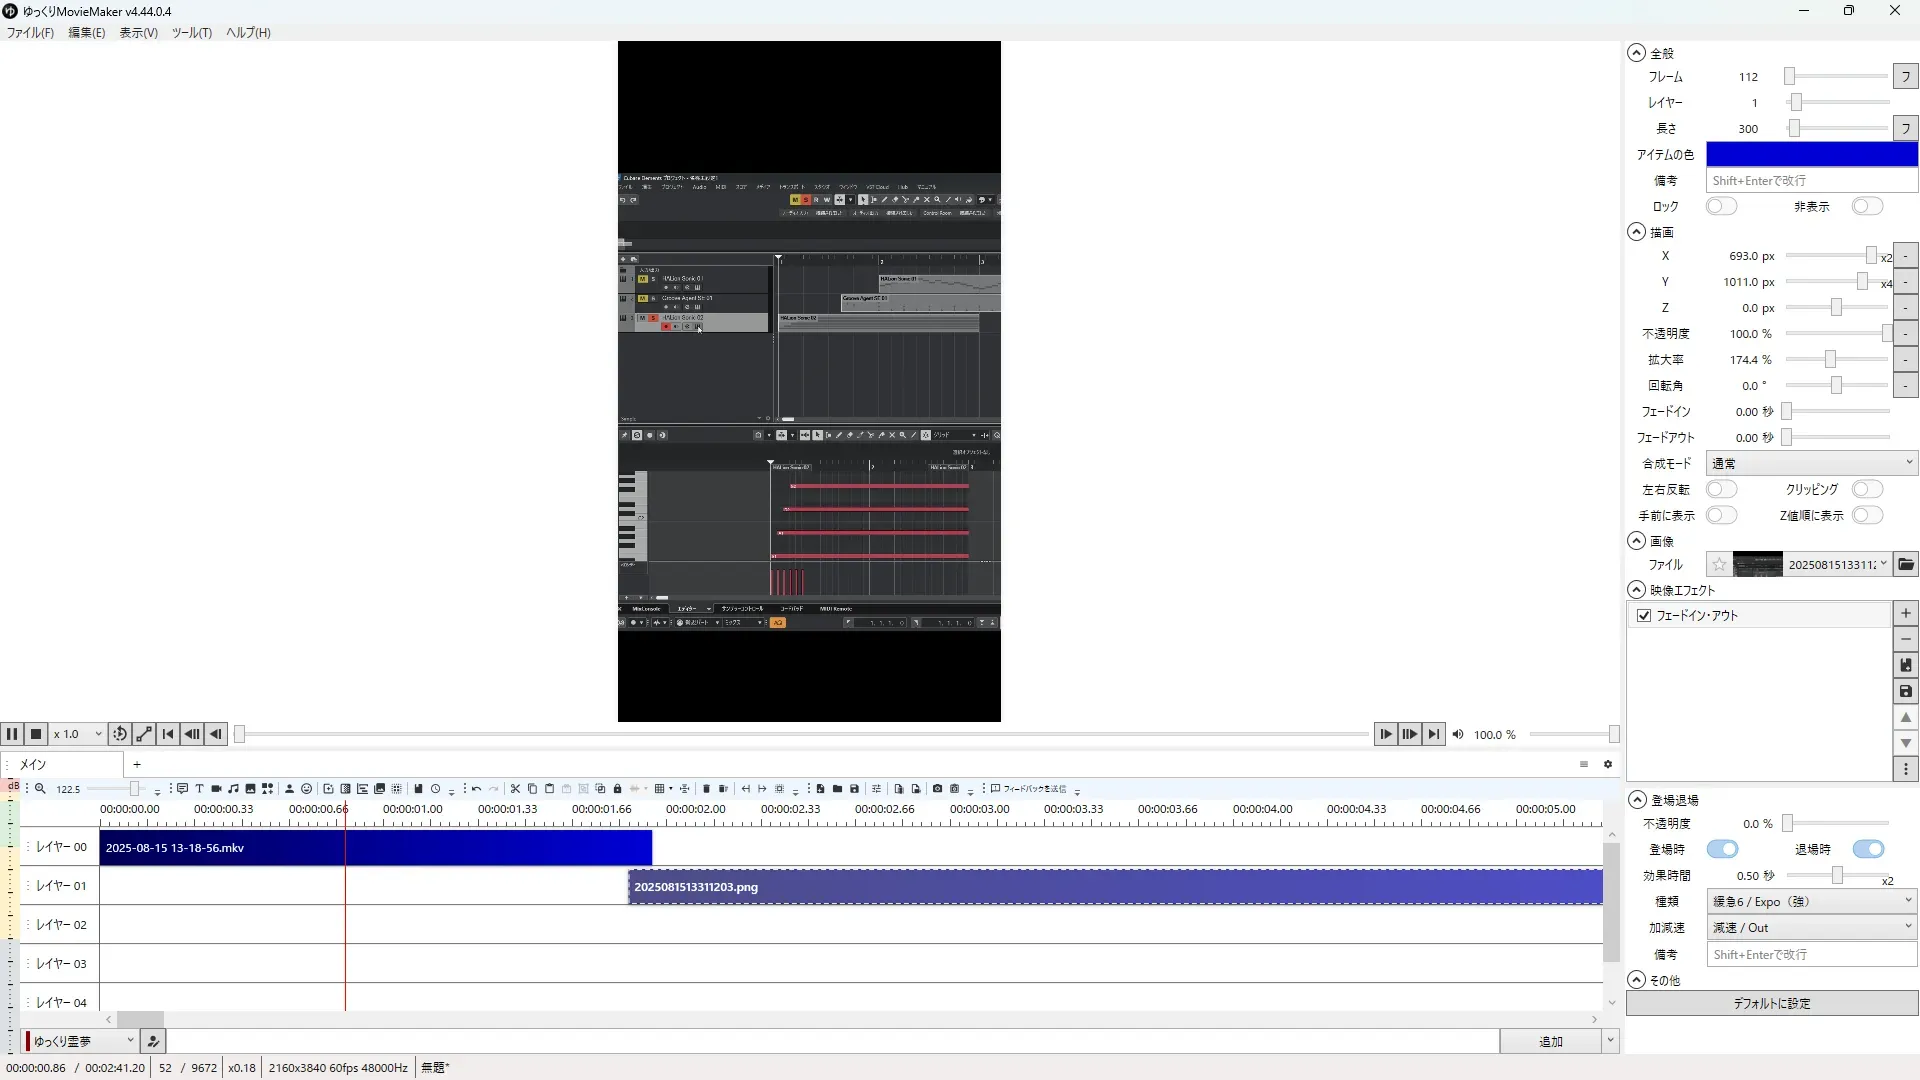Click the デフォルトに設定 button
The image size is (1920, 1080).
coord(1771,1003)
